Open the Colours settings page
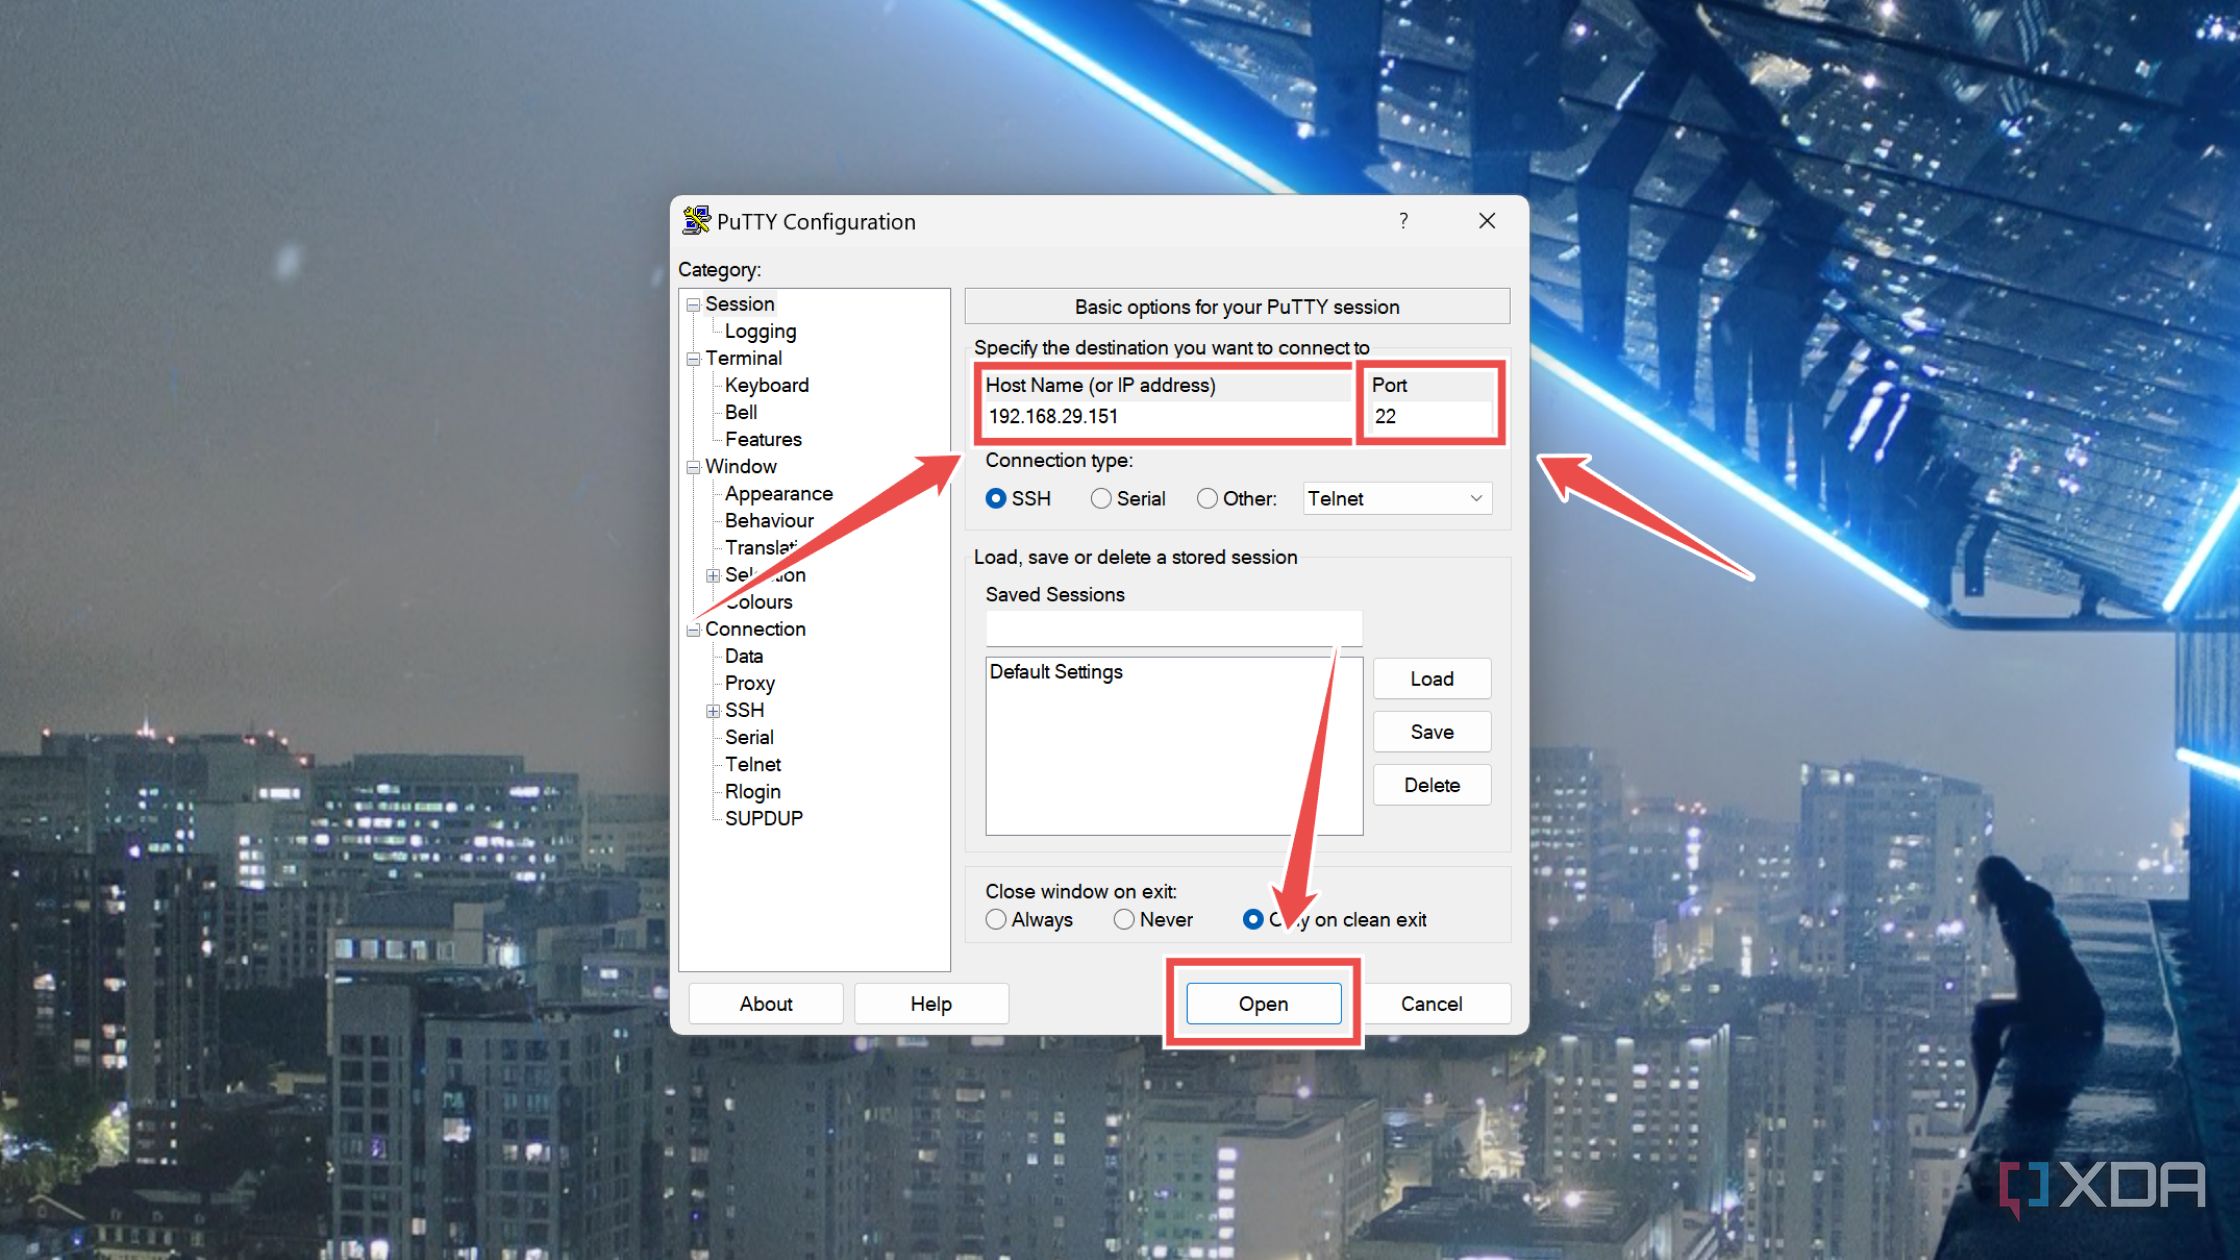2240x1260 pixels. (759, 601)
